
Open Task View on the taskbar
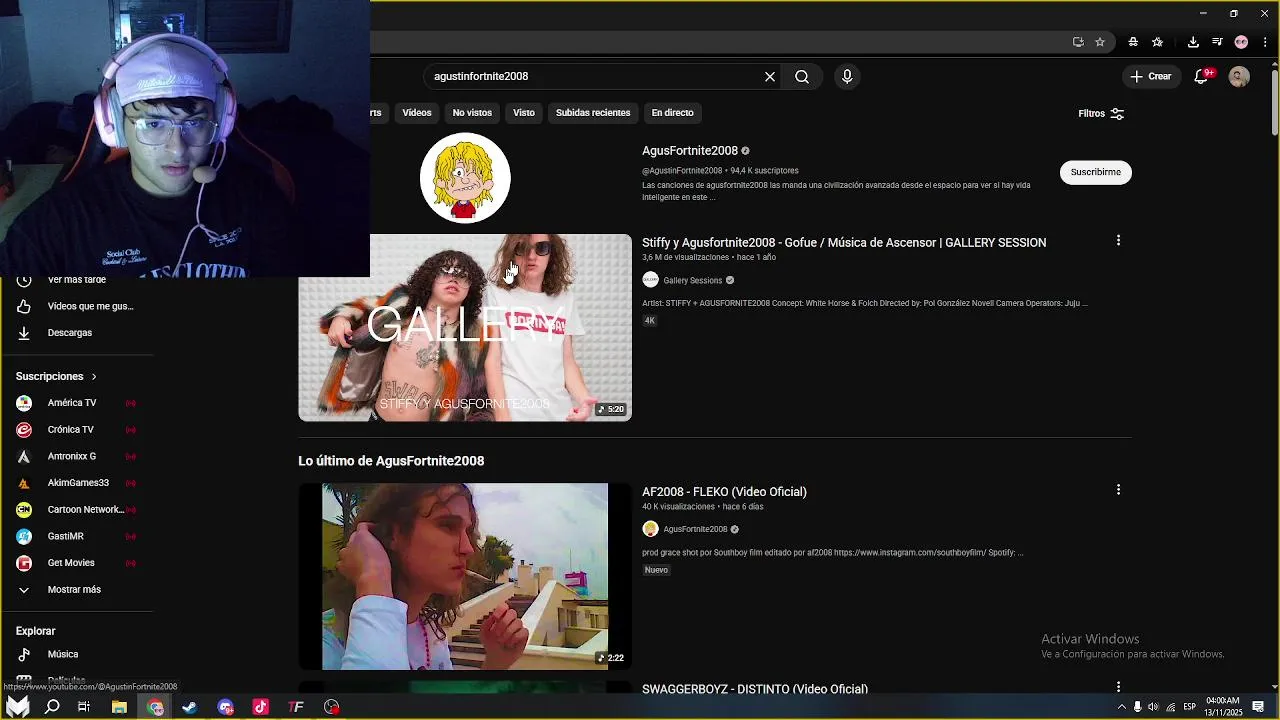84,707
